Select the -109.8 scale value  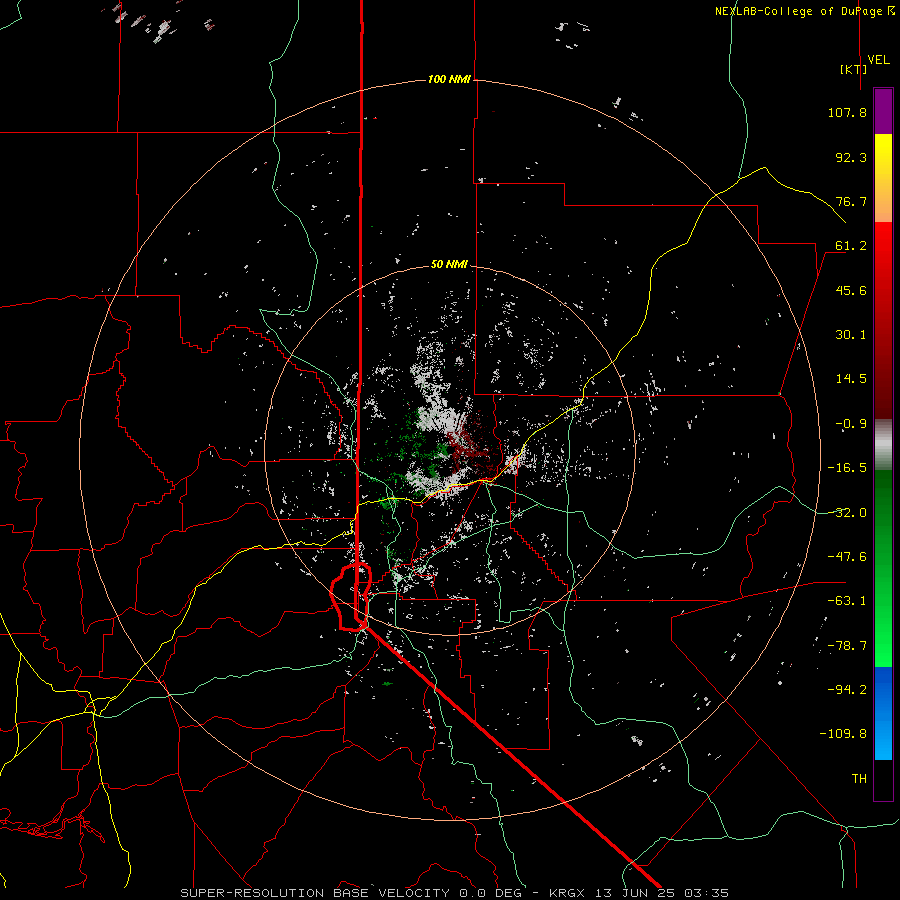[x=843, y=734]
